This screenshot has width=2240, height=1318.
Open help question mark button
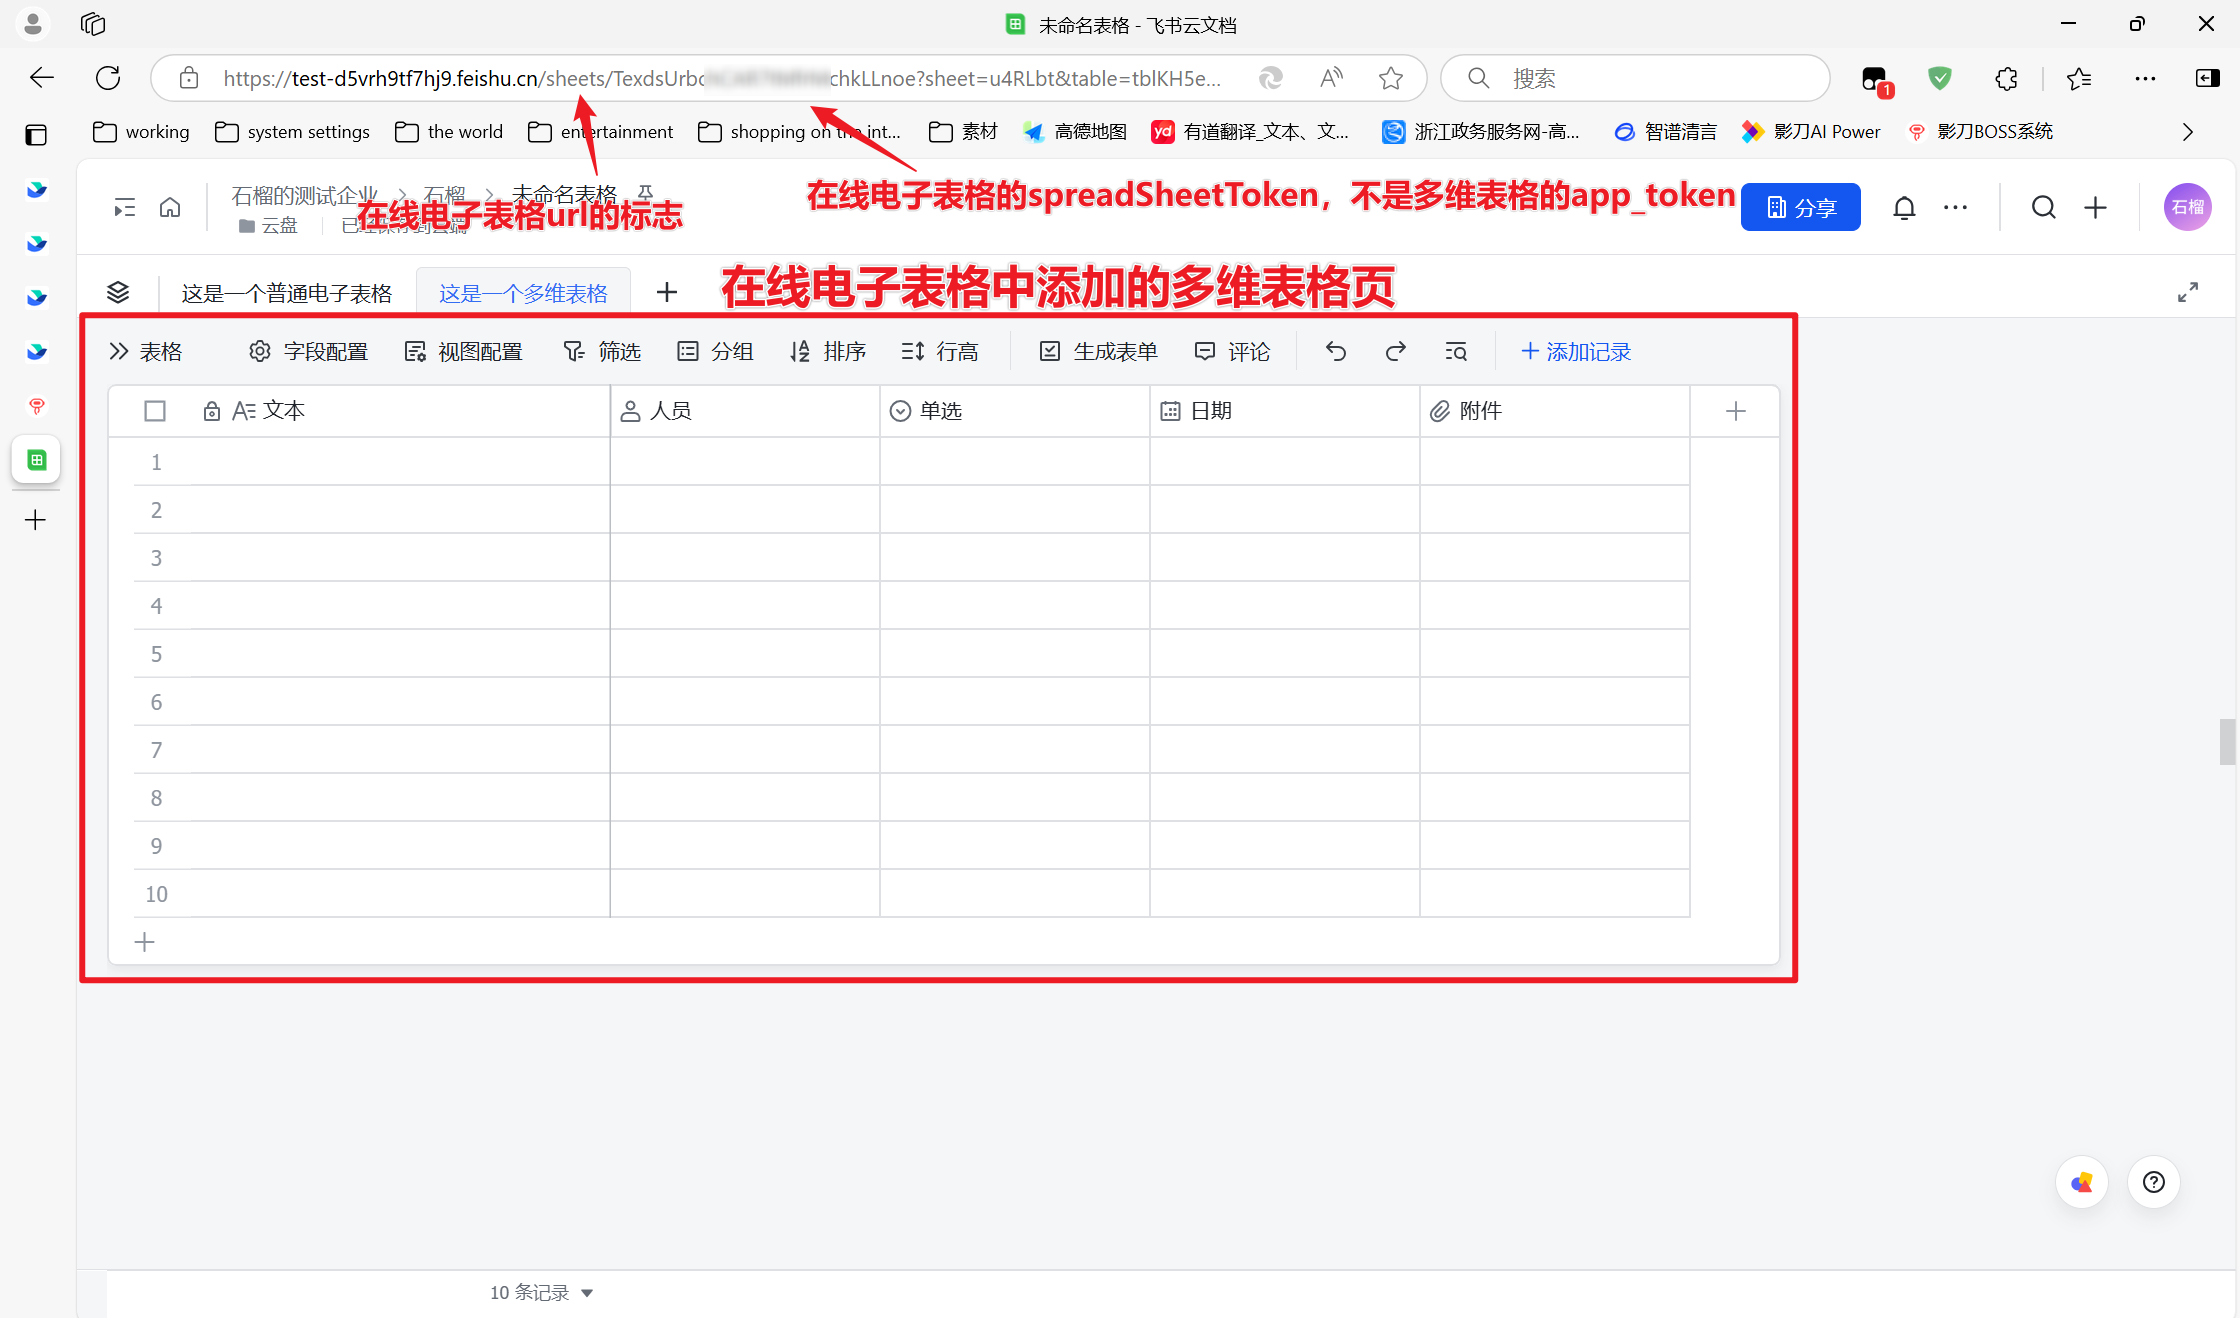coord(2153,1182)
